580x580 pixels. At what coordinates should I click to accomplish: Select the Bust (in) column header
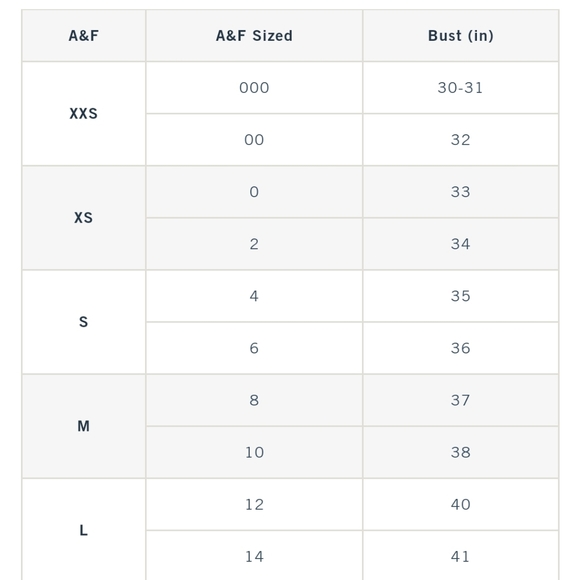tap(461, 36)
